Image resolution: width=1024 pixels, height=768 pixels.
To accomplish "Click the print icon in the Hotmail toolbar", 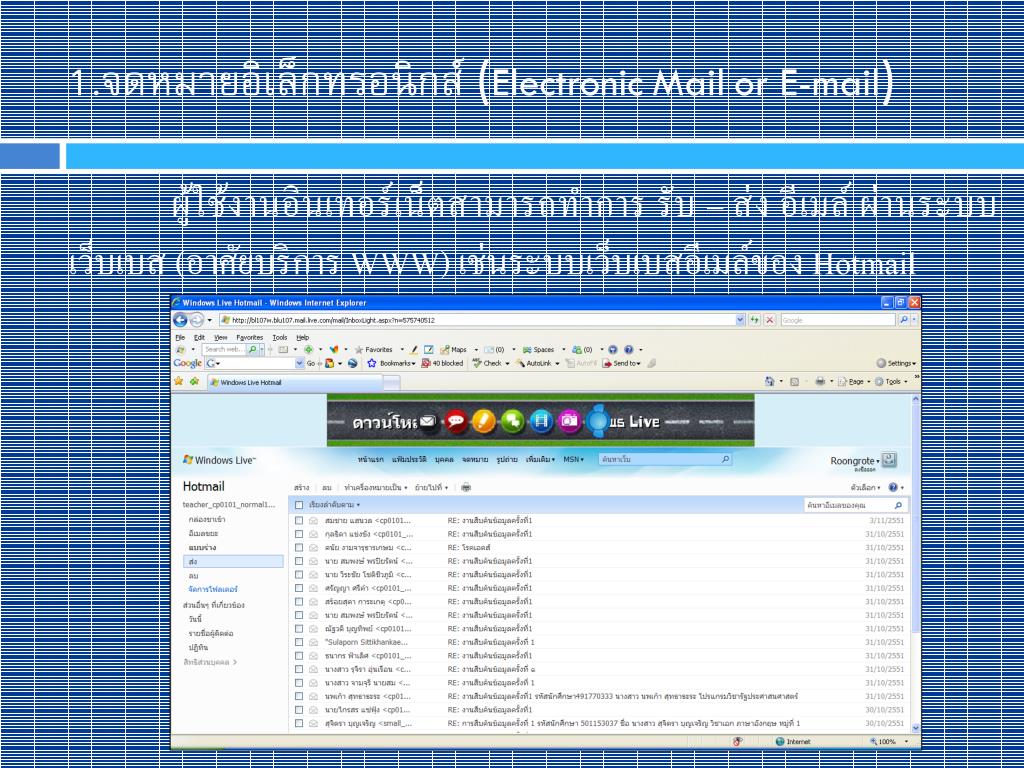I will coord(466,487).
